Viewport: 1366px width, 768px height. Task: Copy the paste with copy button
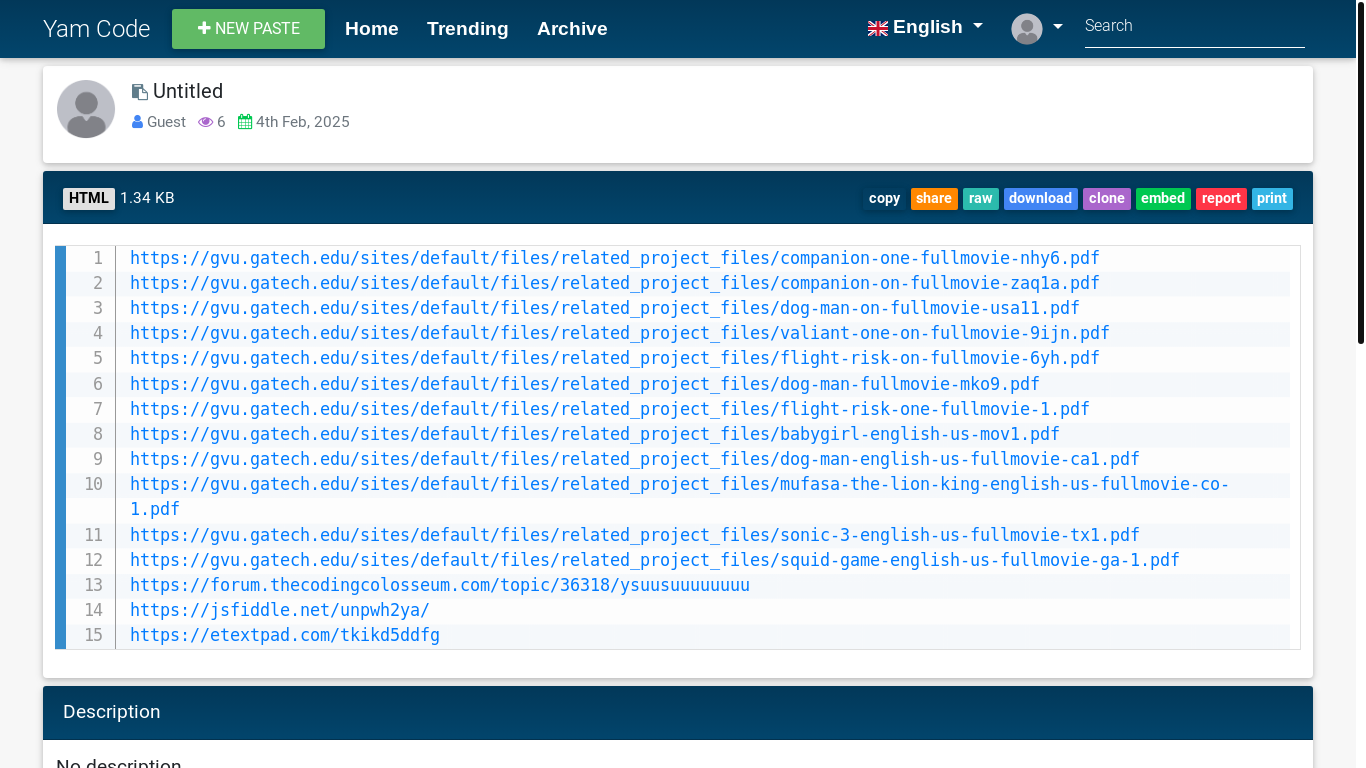click(884, 199)
